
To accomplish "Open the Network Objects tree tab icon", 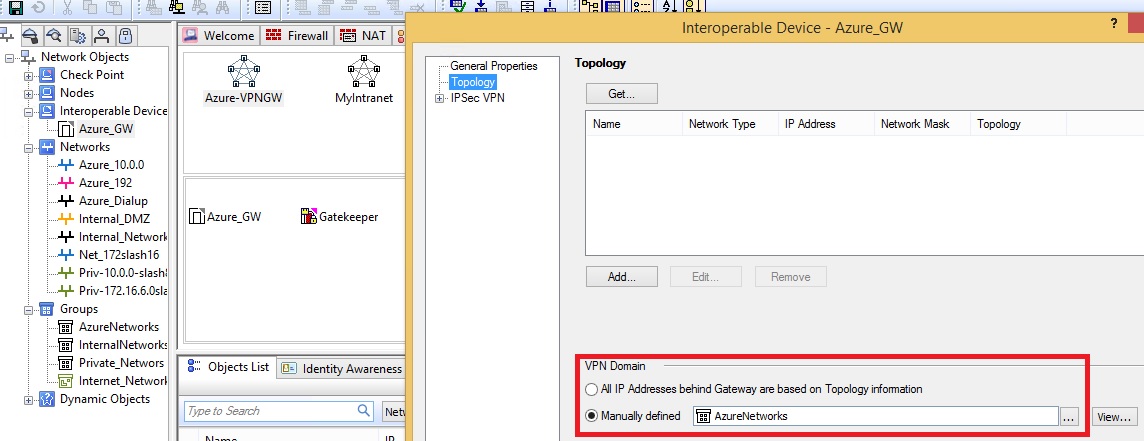I will 7,35.
